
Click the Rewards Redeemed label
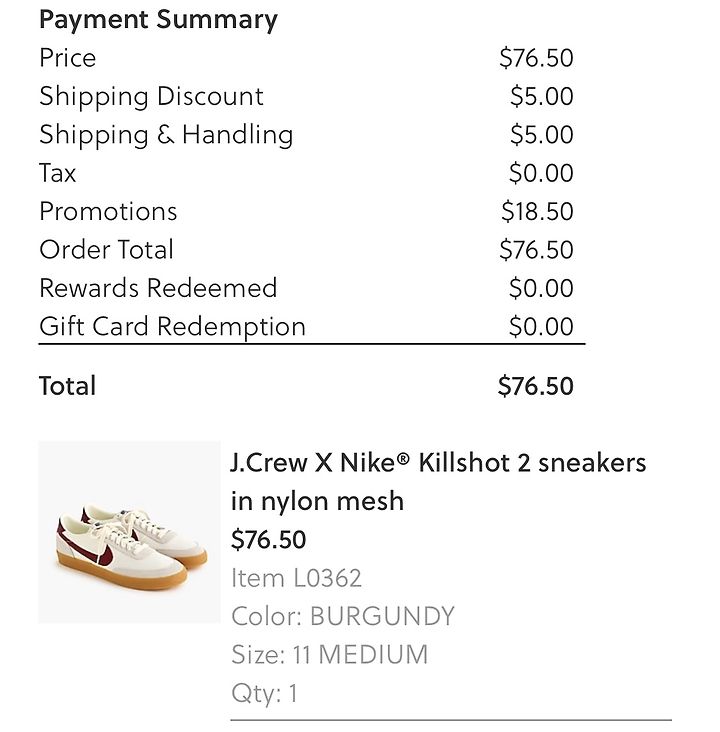(158, 288)
